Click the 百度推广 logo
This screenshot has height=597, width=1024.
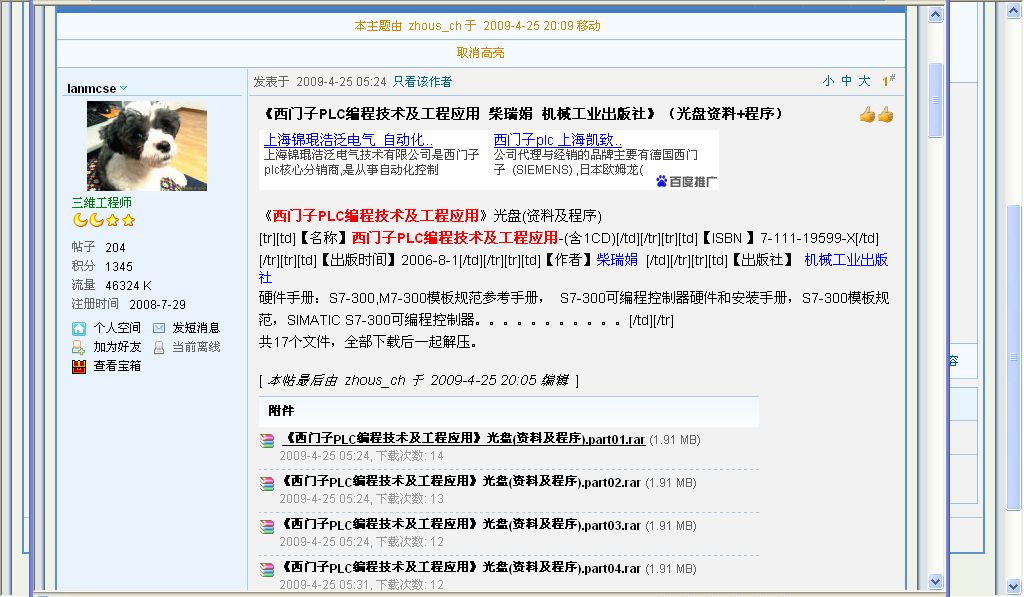coord(686,182)
